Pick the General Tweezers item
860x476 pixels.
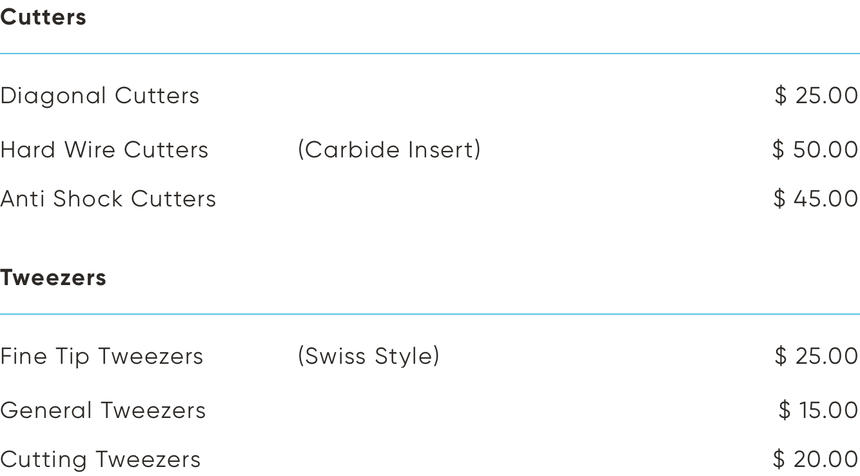pos(103,410)
